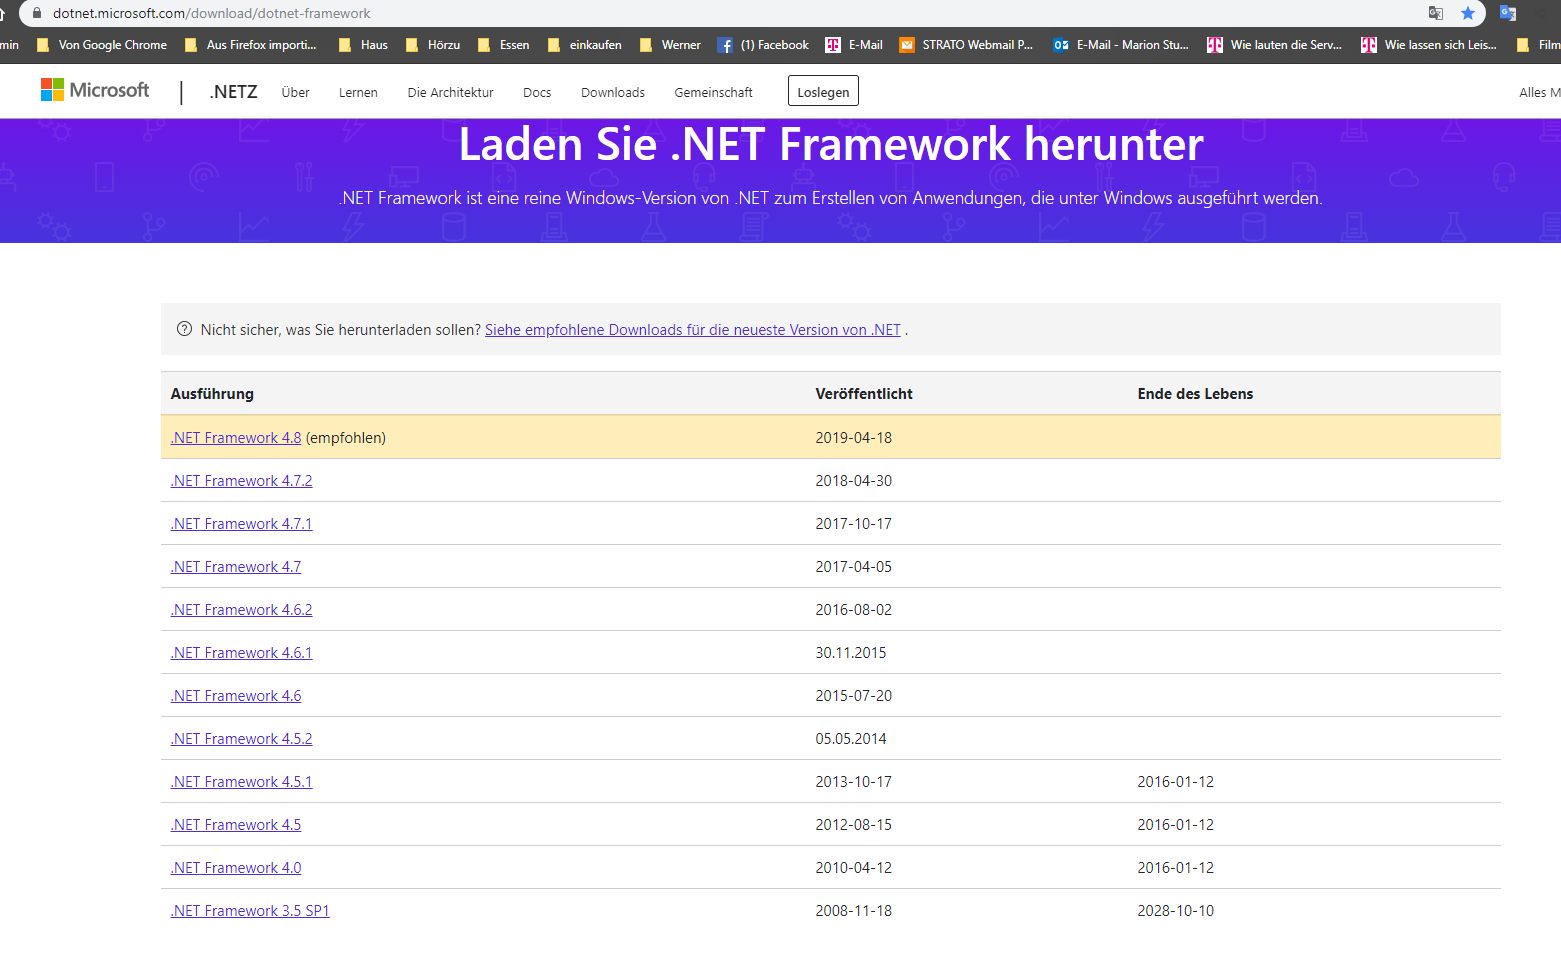This screenshot has width=1561, height=965.
Task: Click the question mark info icon
Action: click(x=184, y=329)
